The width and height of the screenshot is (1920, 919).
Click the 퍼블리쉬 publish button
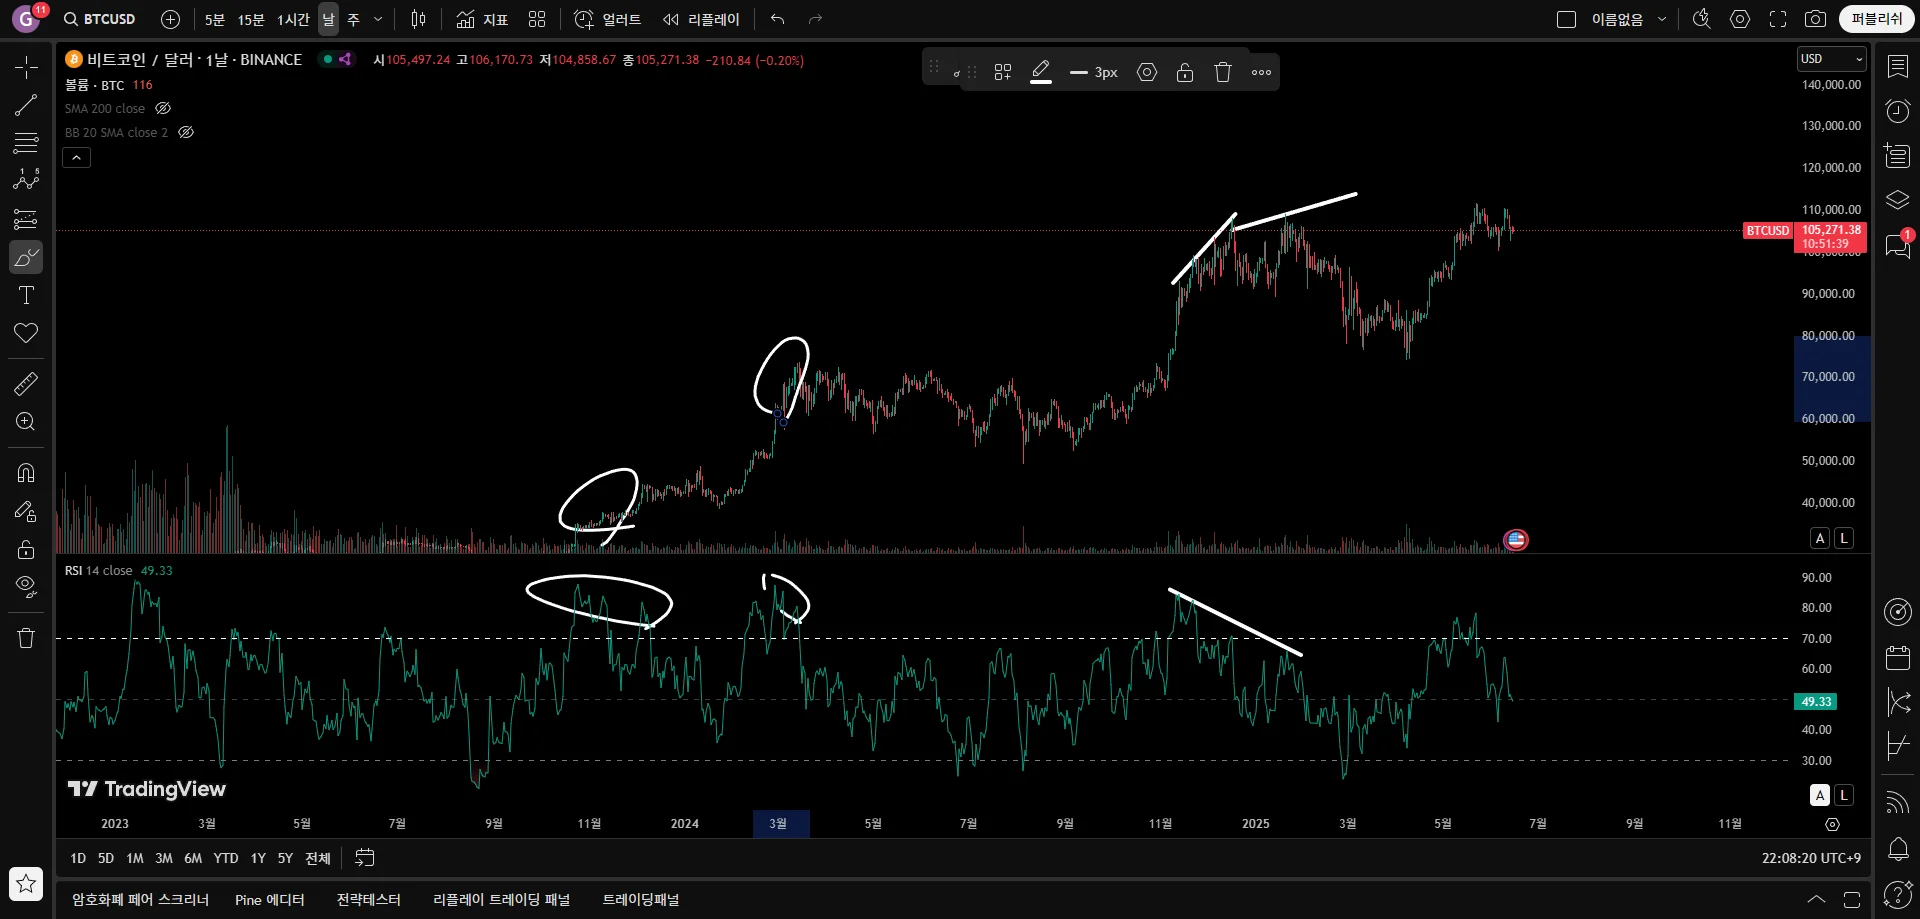pos(1876,19)
